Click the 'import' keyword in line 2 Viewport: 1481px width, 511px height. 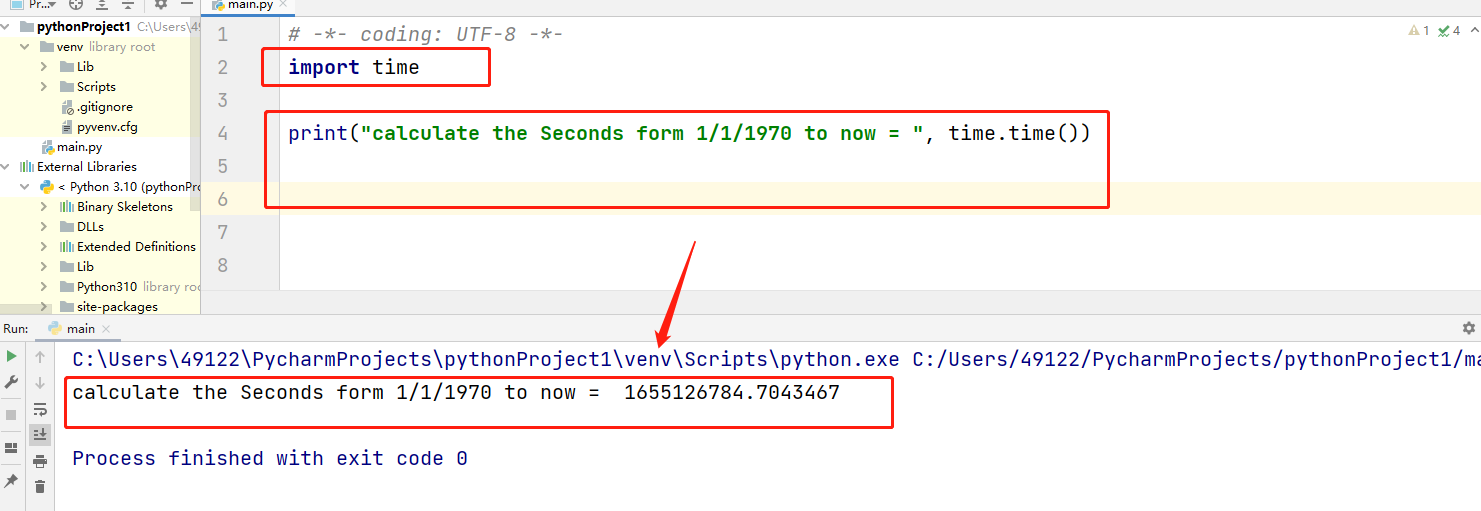coord(324,67)
